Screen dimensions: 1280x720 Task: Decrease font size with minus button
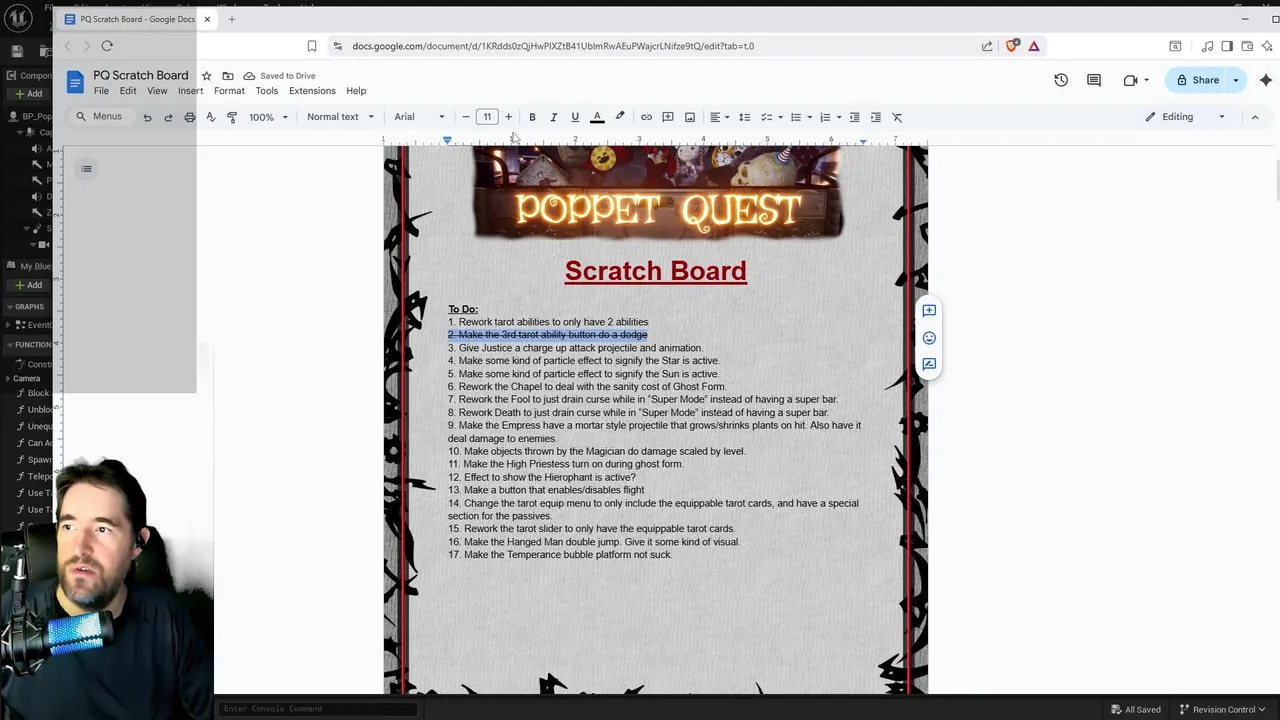point(465,117)
